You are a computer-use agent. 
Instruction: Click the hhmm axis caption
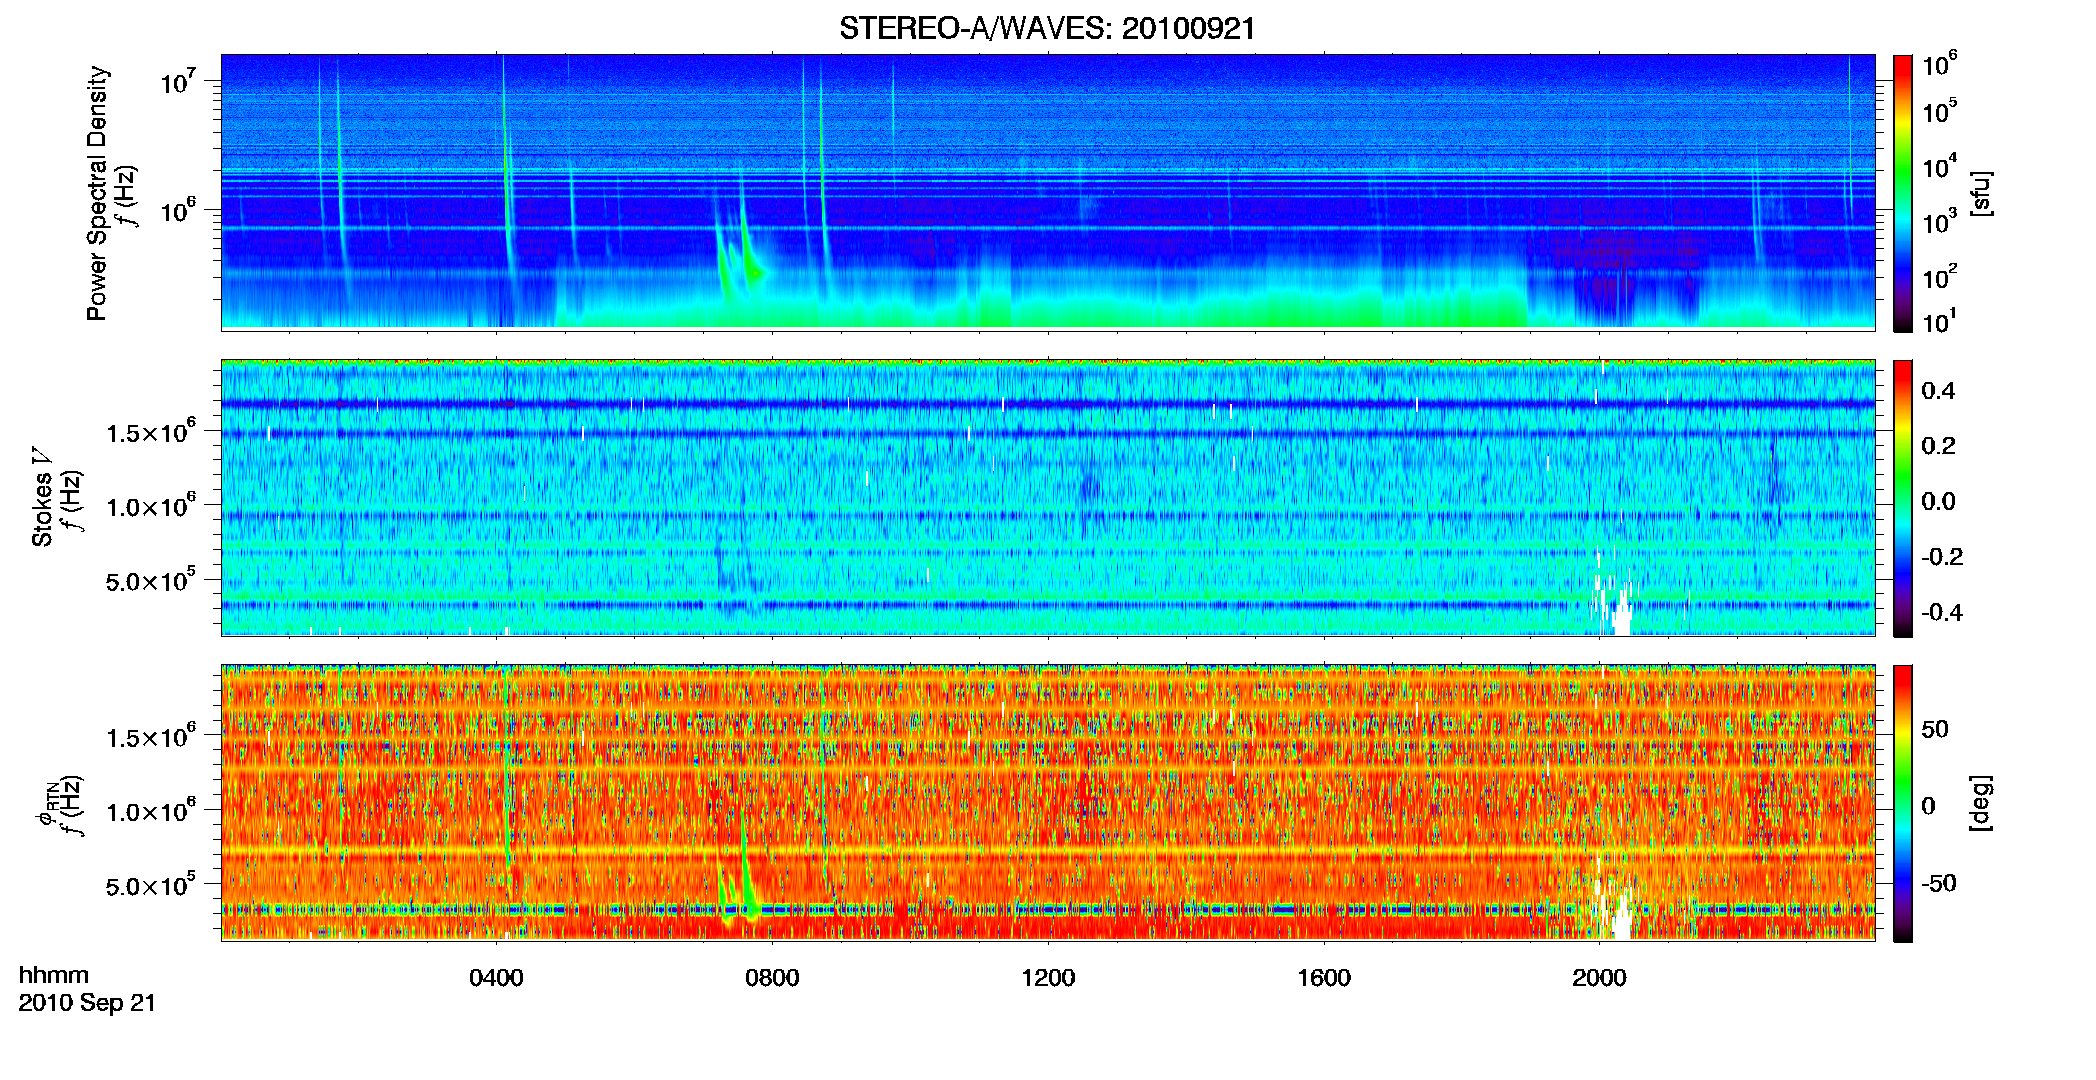(x=54, y=976)
